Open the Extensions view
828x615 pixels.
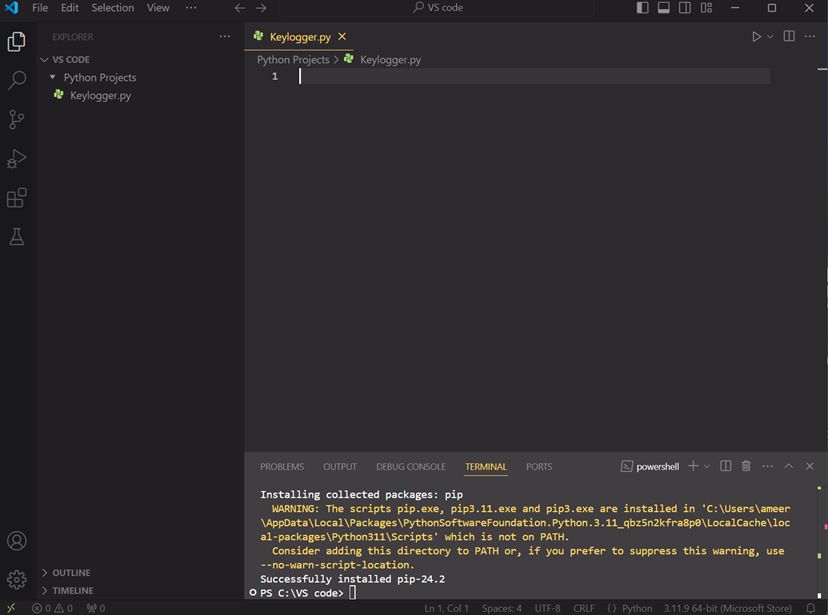tap(16, 198)
